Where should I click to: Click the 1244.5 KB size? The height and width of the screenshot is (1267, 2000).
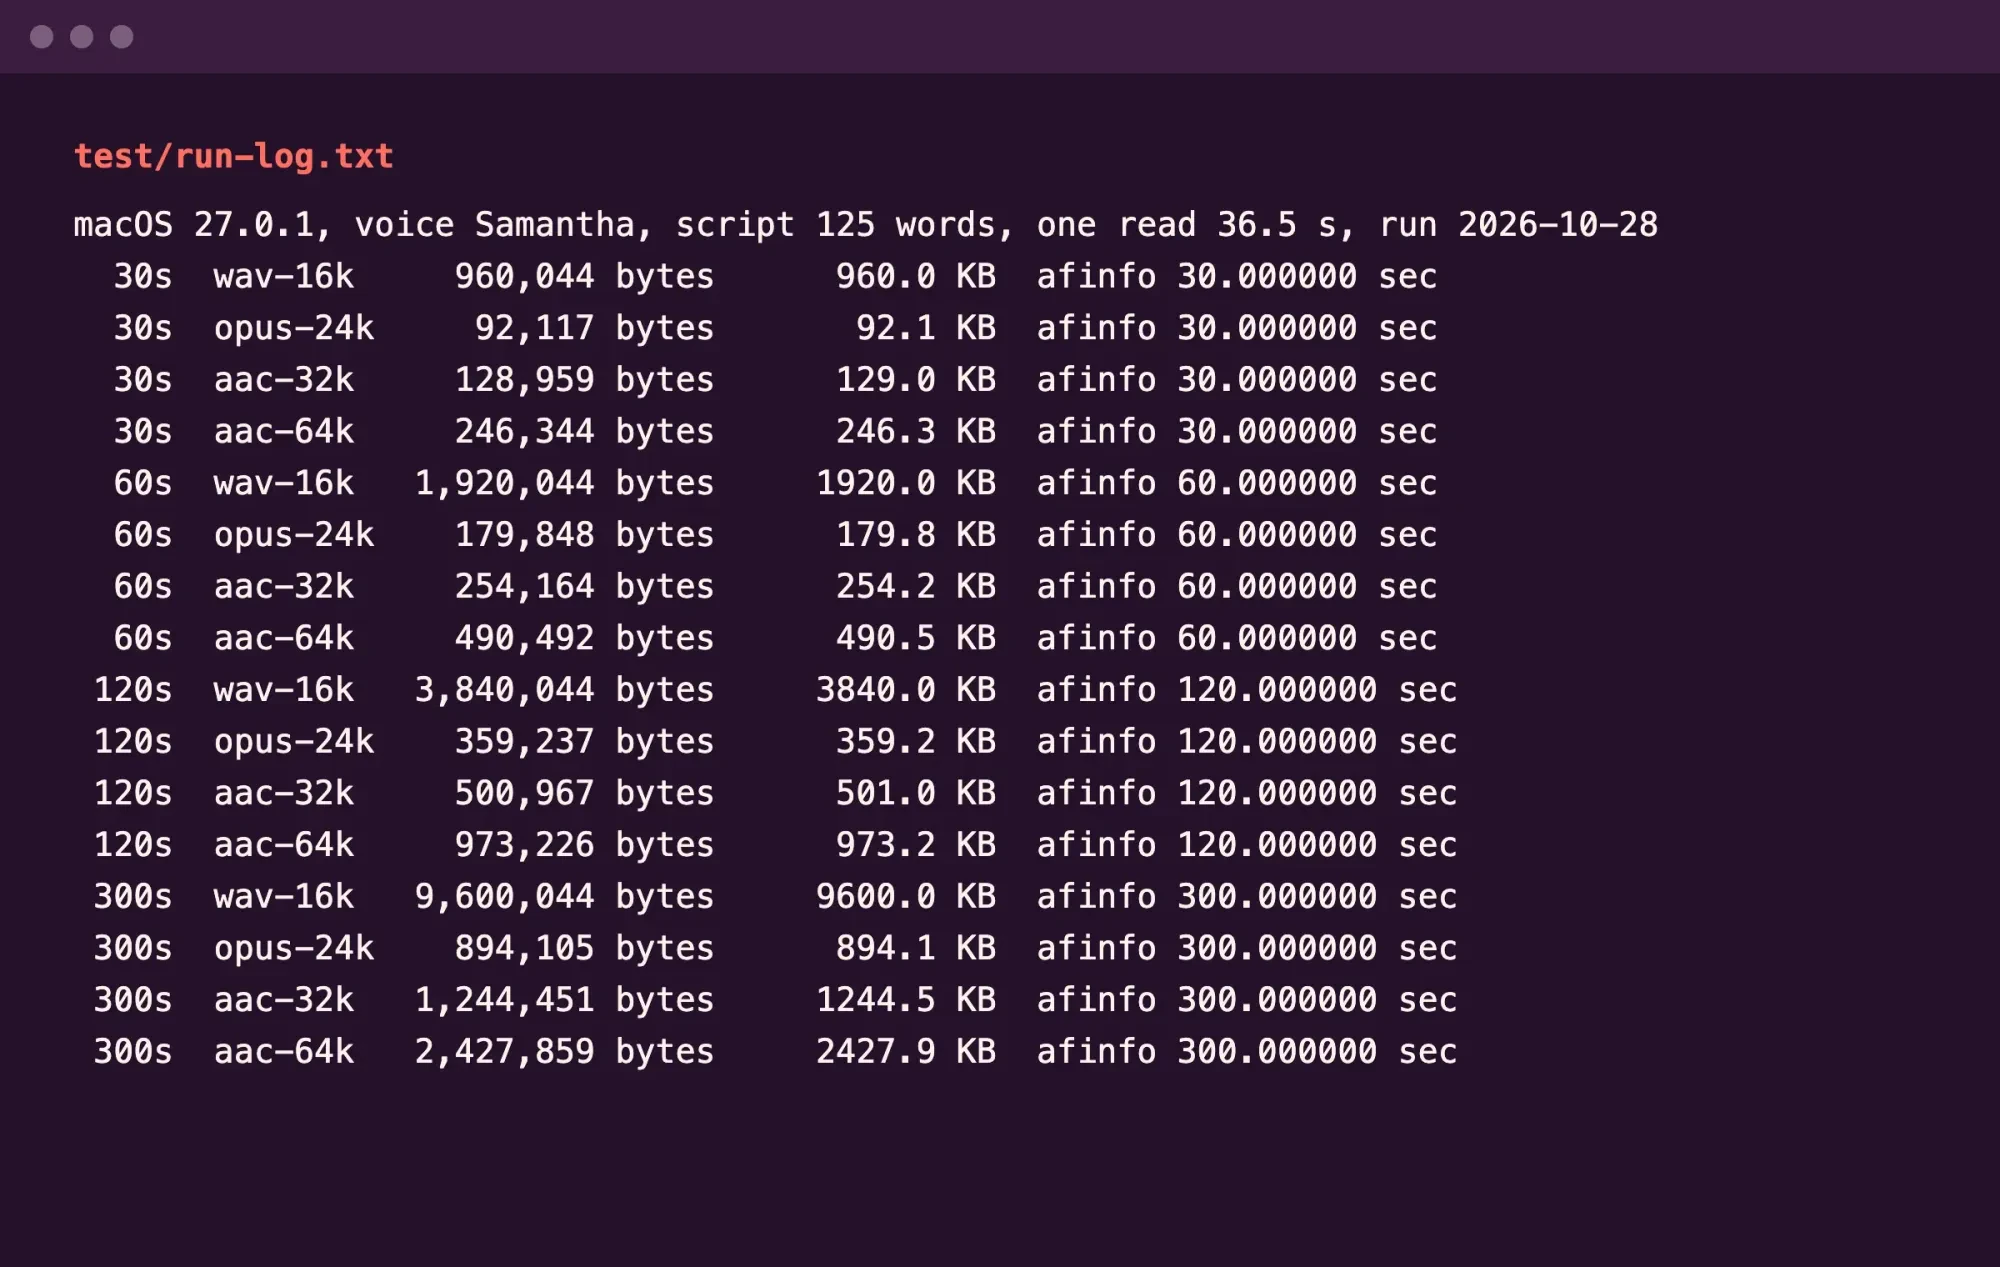tap(906, 1000)
